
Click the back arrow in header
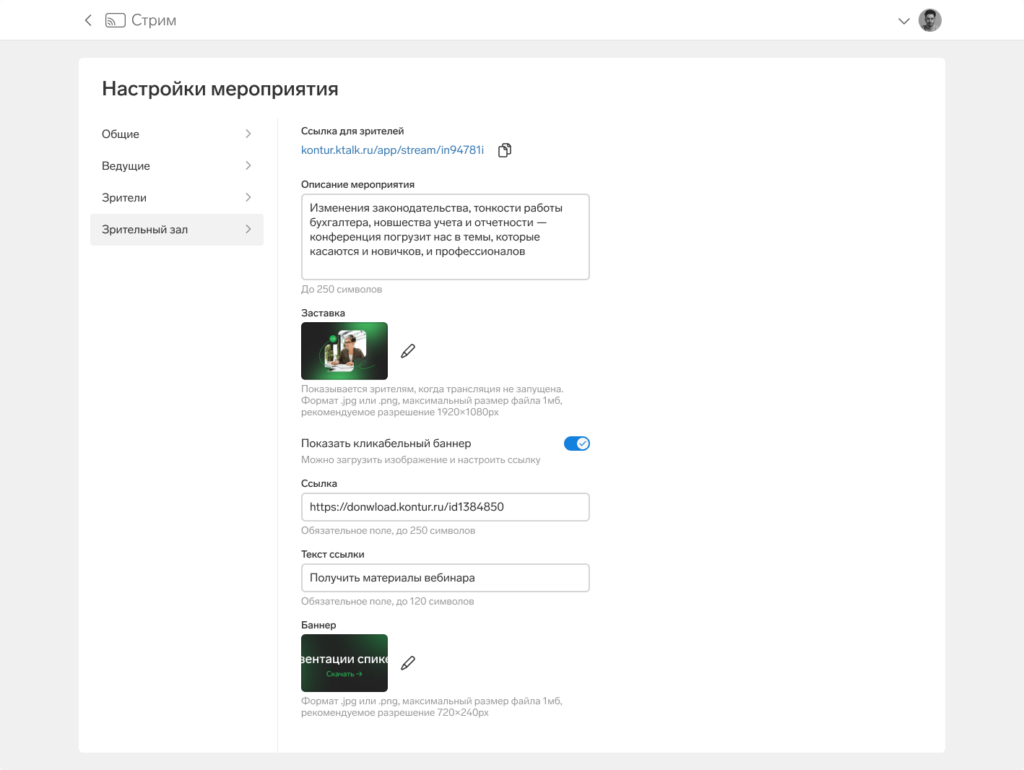tap(88, 20)
